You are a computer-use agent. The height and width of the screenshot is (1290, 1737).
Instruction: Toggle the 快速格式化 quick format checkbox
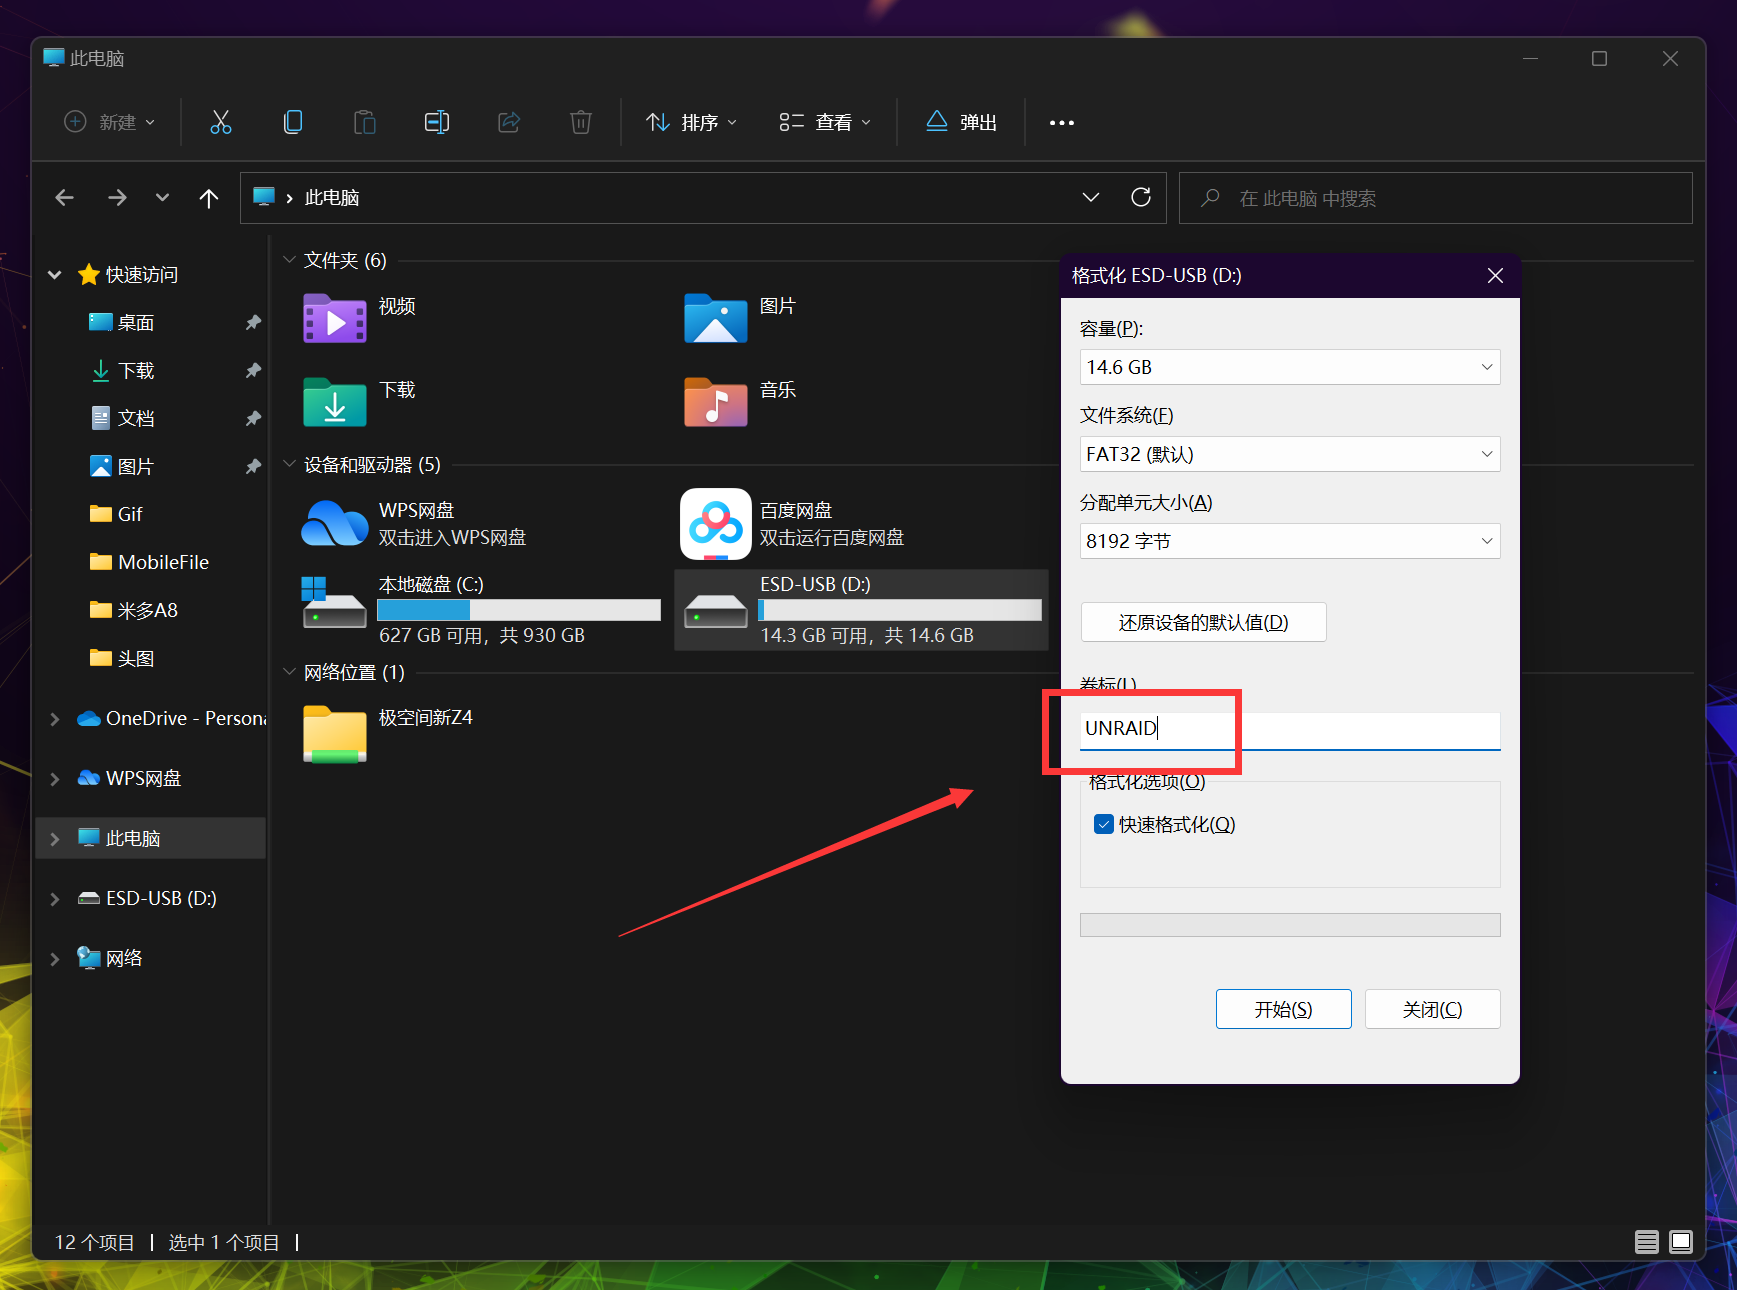[1104, 824]
